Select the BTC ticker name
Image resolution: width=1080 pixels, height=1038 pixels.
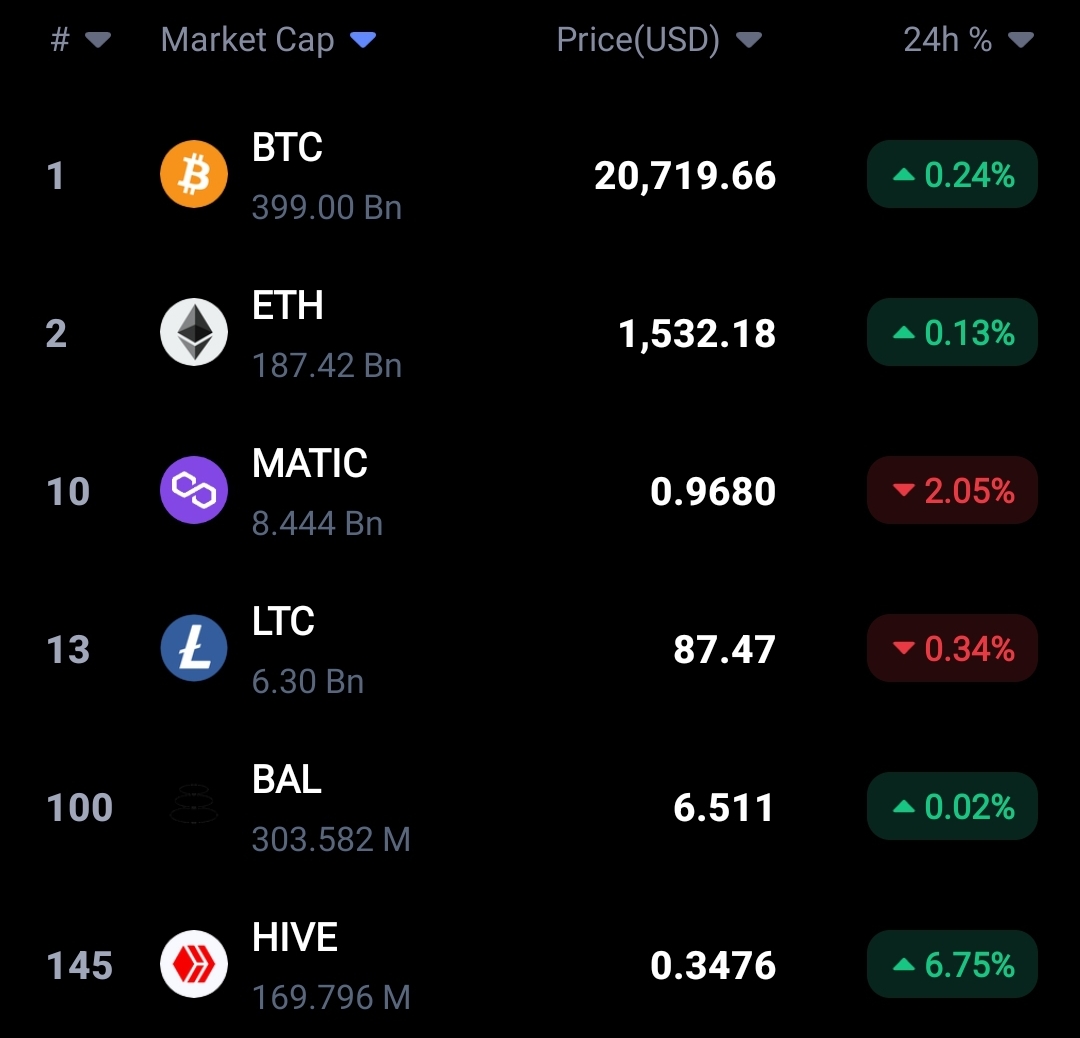pos(287,148)
